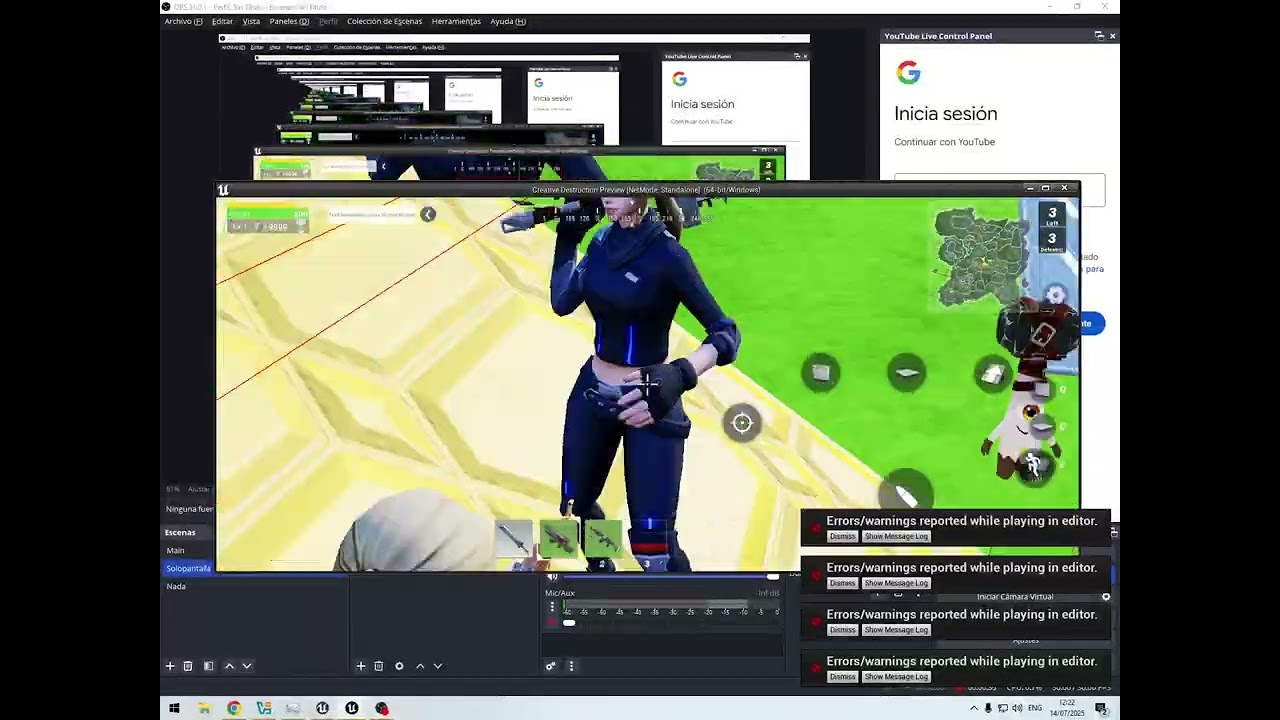Tap the right in-game build piece button

(993, 373)
